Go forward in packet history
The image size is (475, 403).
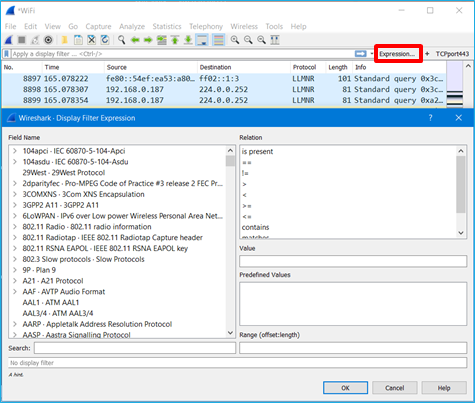coord(148,40)
